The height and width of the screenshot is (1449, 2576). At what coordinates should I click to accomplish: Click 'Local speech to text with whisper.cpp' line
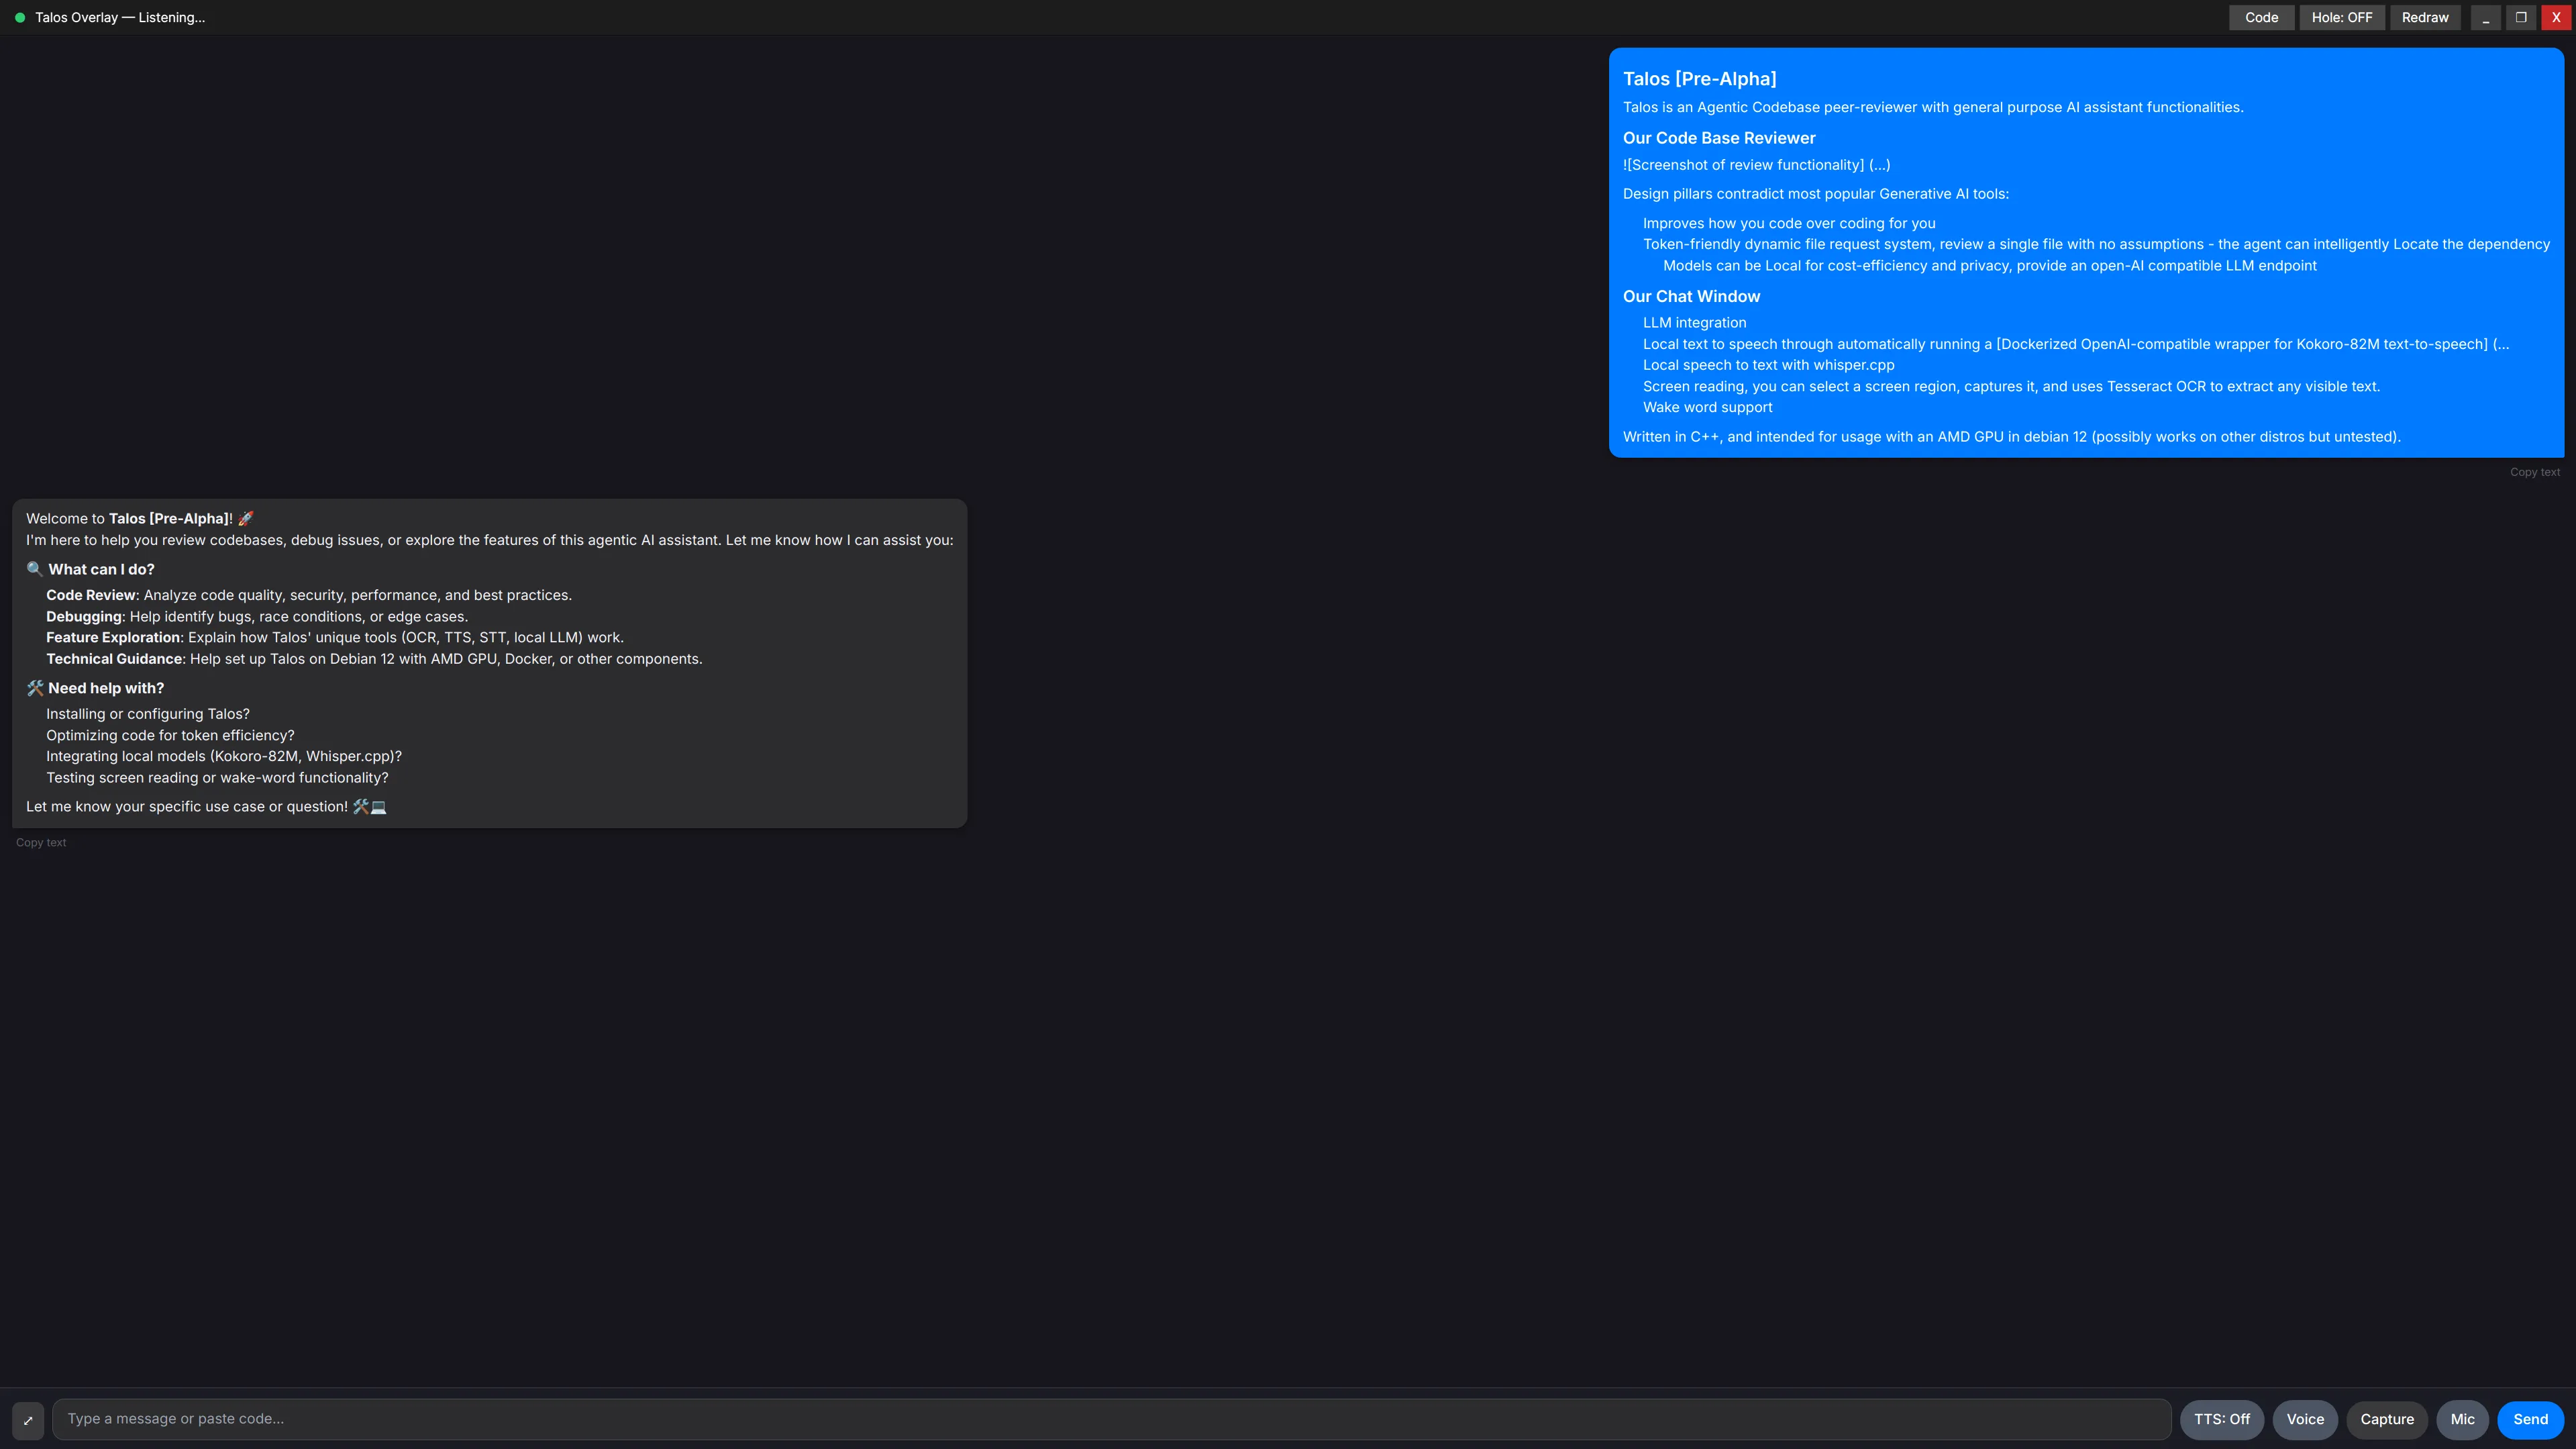click(1768, 365)
